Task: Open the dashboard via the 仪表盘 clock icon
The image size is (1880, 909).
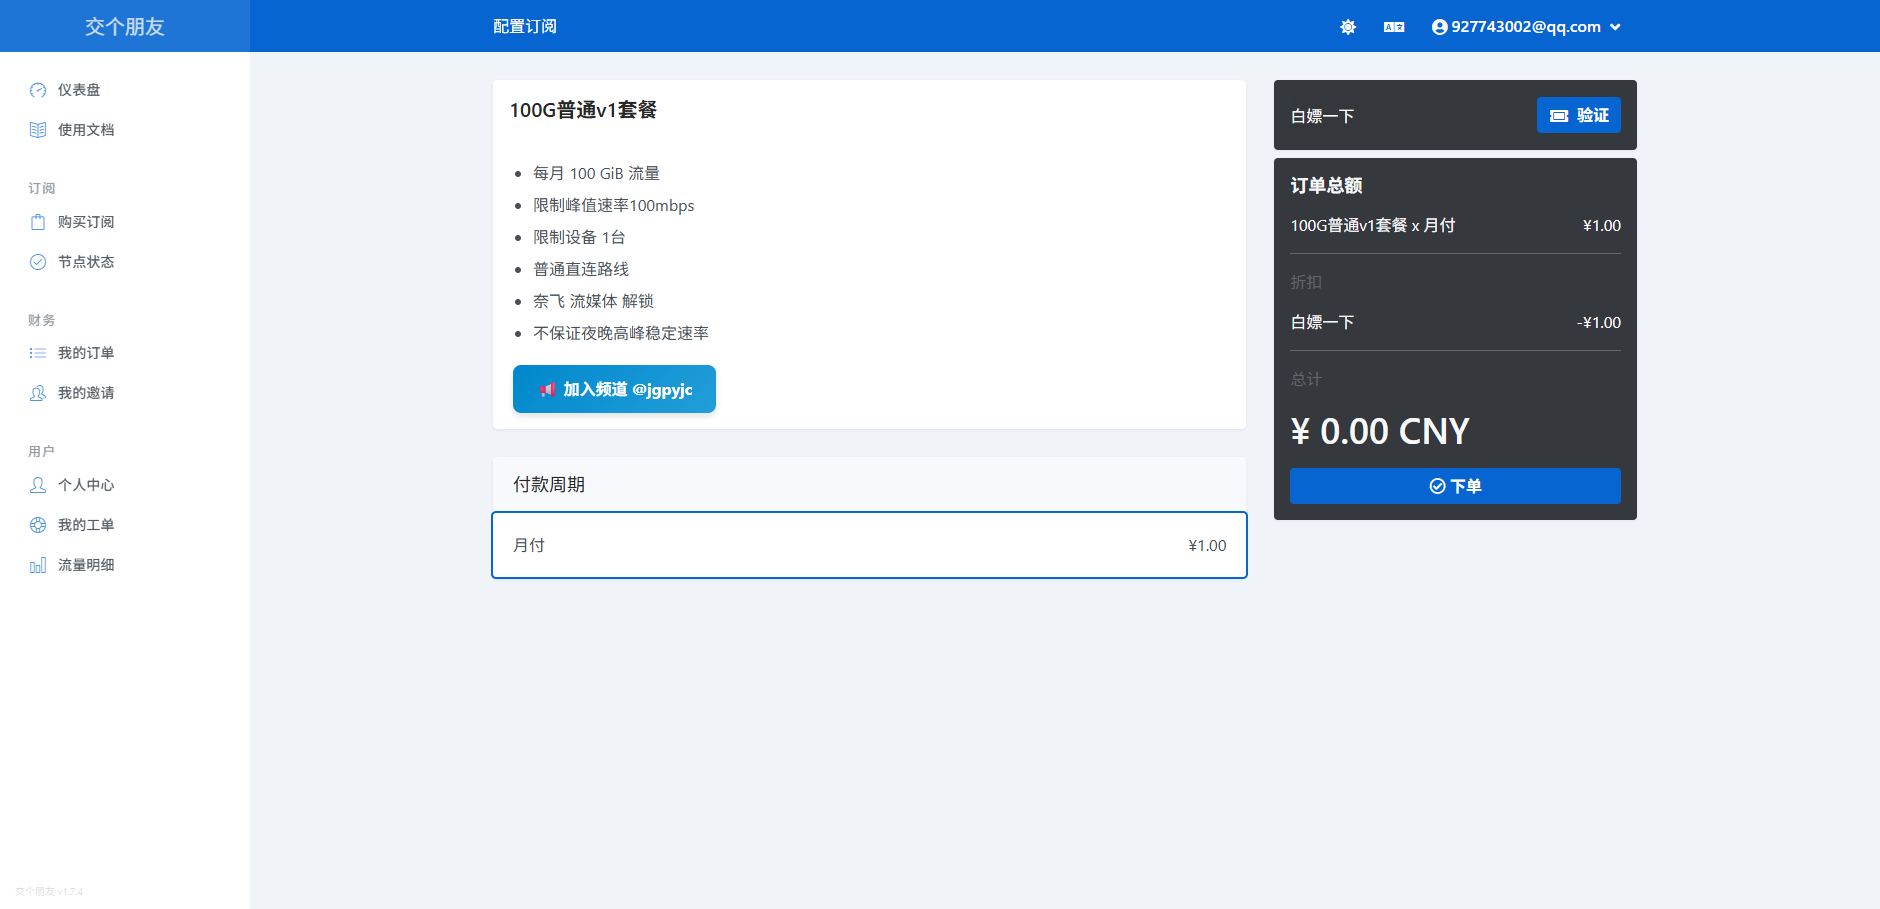Action: (x=38, y=89)
